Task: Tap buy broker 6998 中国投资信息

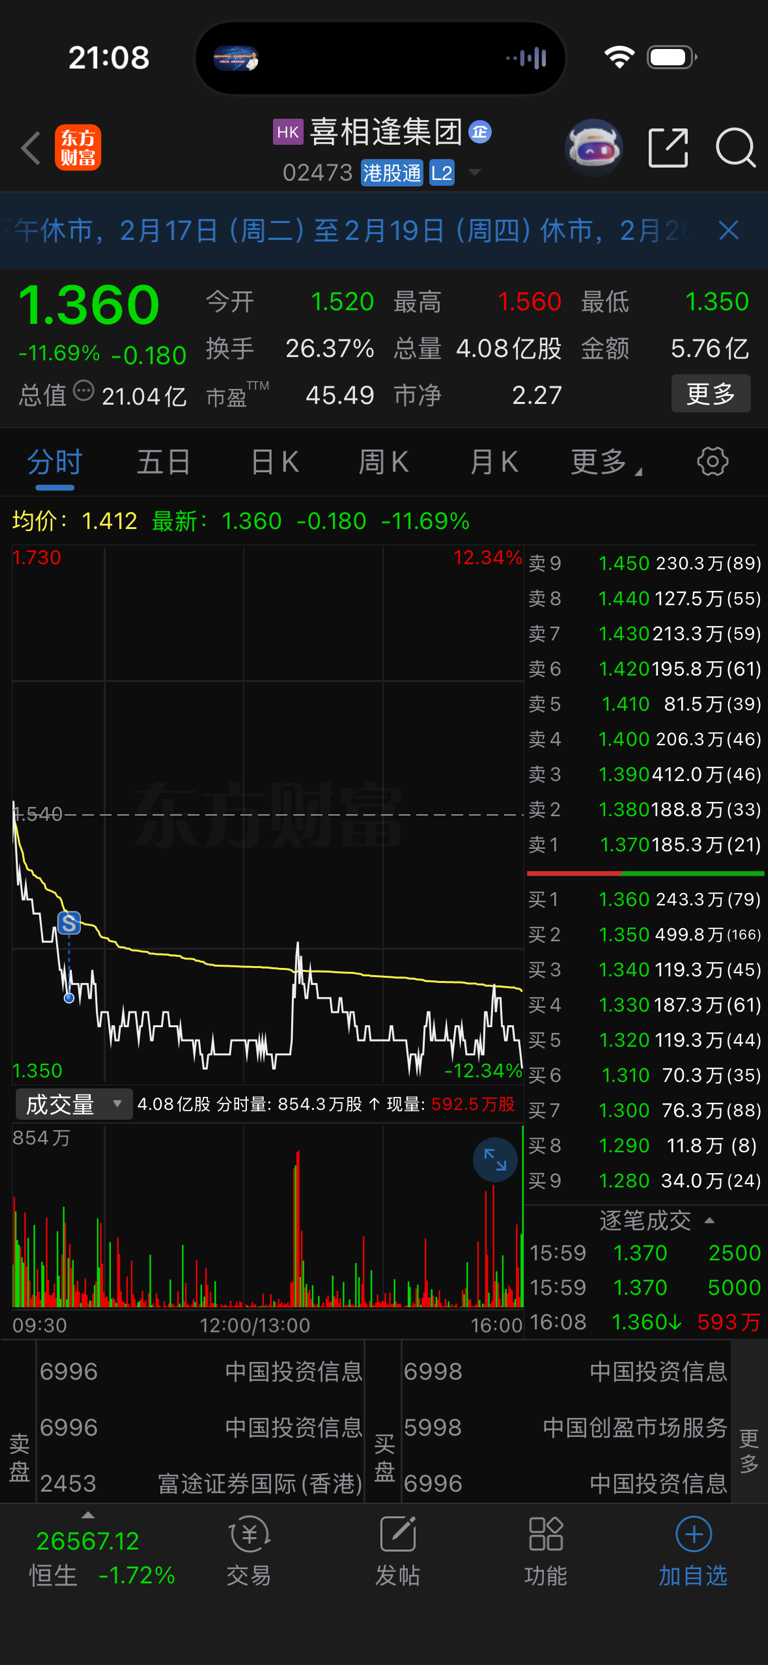Action: click(565, 1372)
